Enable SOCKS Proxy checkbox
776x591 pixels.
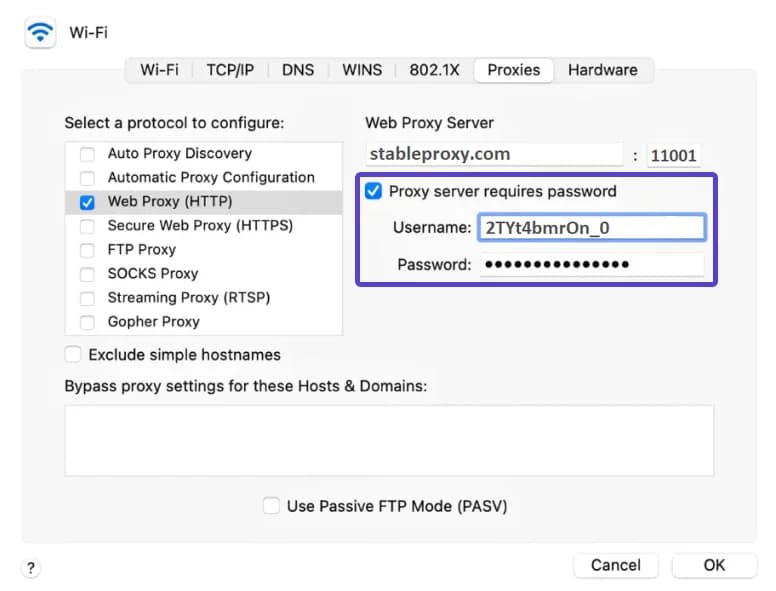pos(87,274)
